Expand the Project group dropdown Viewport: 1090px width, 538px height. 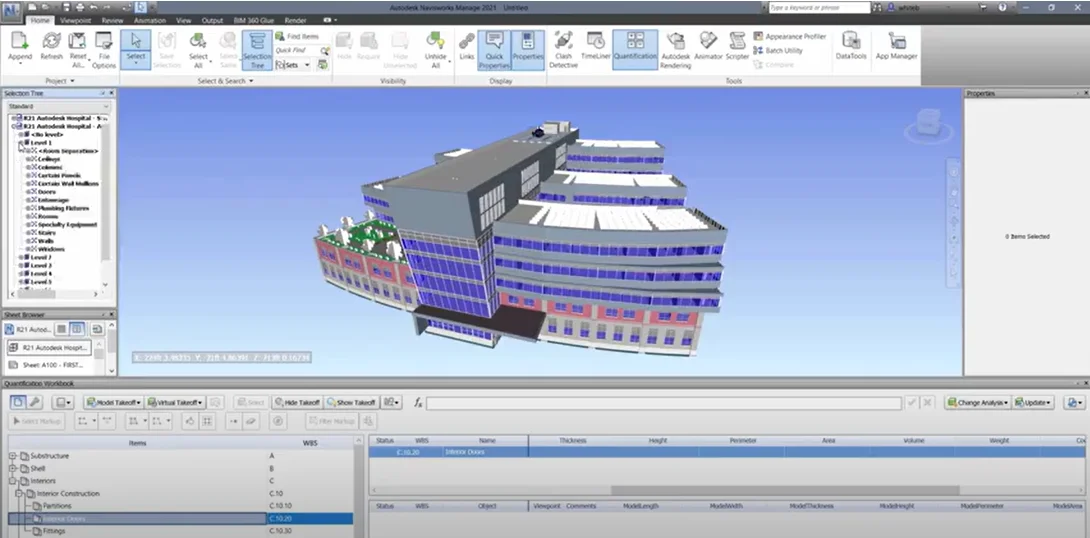[x=60, y=81]
